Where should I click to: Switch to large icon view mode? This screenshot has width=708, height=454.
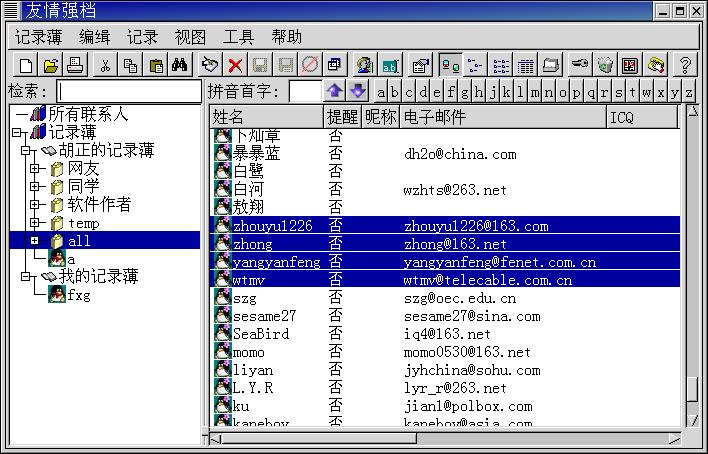coord(451,65)
